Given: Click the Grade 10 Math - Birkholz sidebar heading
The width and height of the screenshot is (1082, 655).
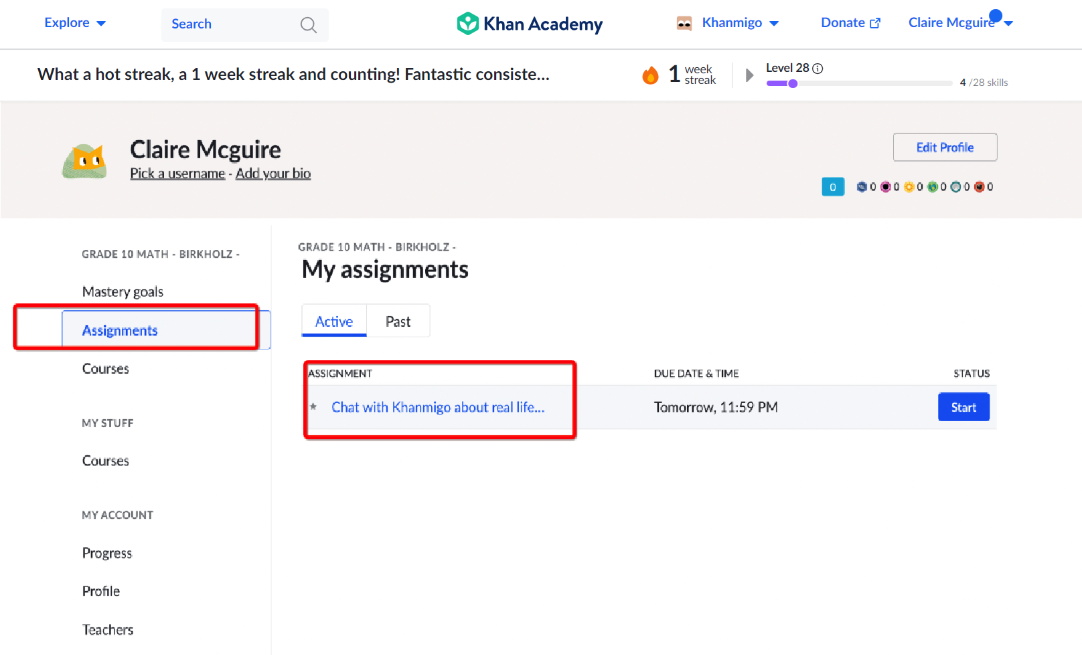Looking at the screenshot, I should point(161,254).
